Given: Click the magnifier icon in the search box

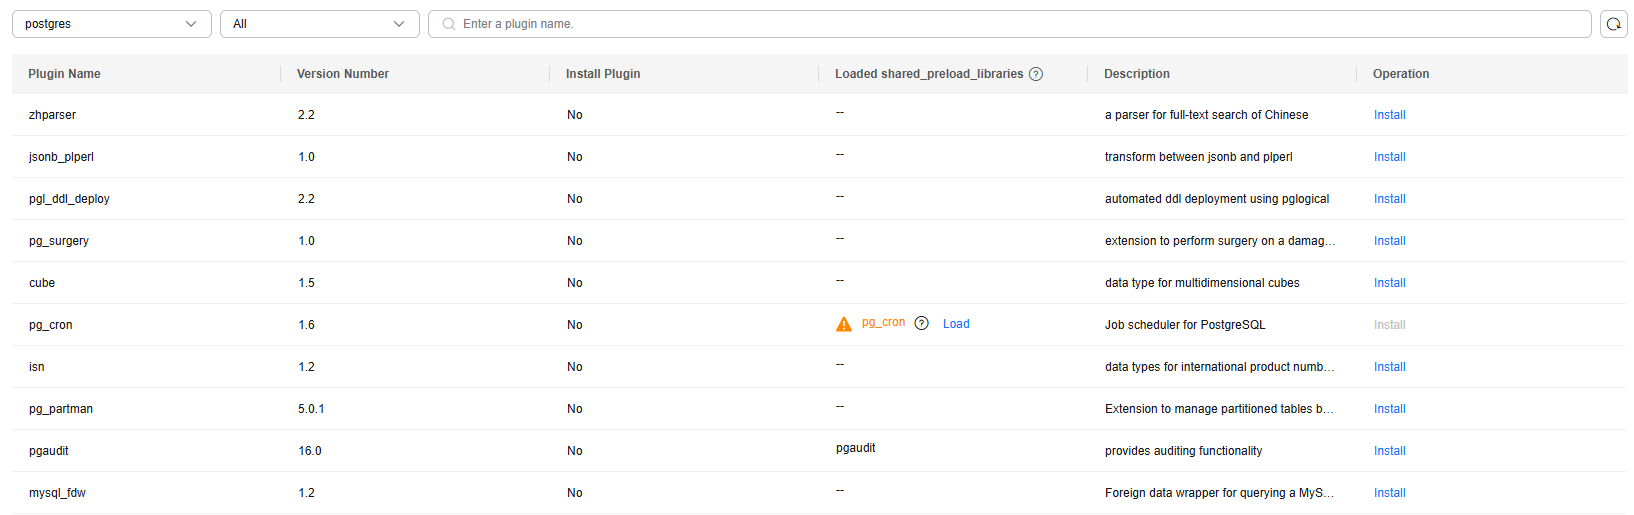Looking at the screenshot, I should click(x=449, y=24).
